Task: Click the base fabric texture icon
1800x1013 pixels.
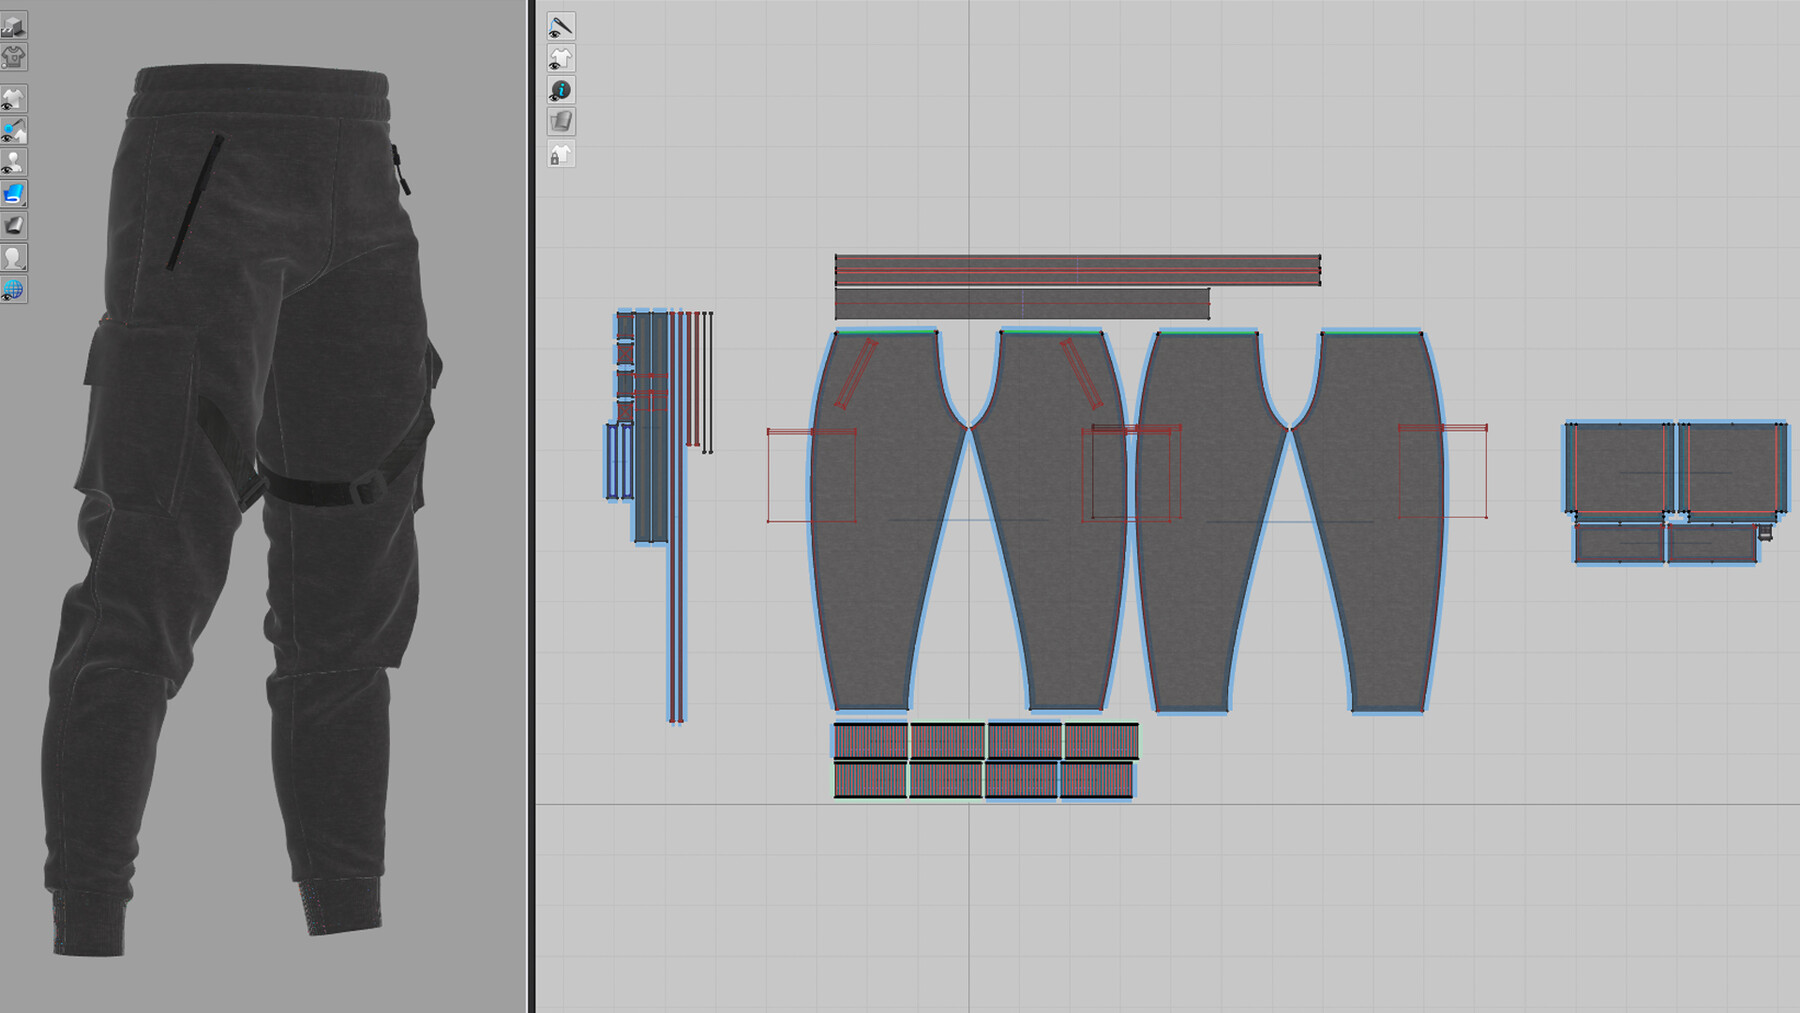Action: tap(560, 123)
